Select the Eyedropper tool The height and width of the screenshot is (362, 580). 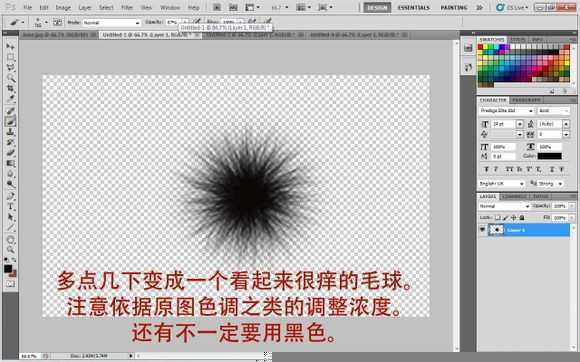tap(10, 99)
